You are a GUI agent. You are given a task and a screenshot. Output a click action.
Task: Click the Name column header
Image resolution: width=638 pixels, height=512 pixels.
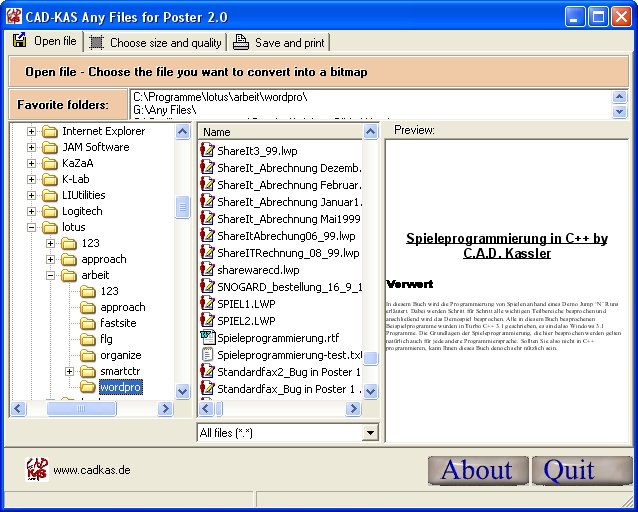[x=217, y=132]
